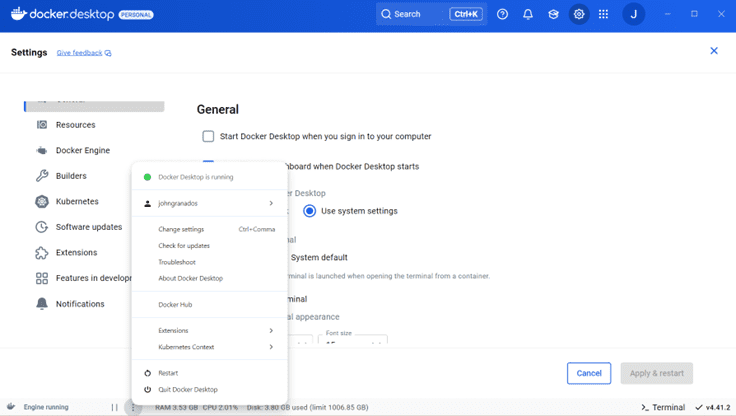This screenshot has height=416, width=736.
Task: Select Use system settings radio button
Action: [309, 211]
